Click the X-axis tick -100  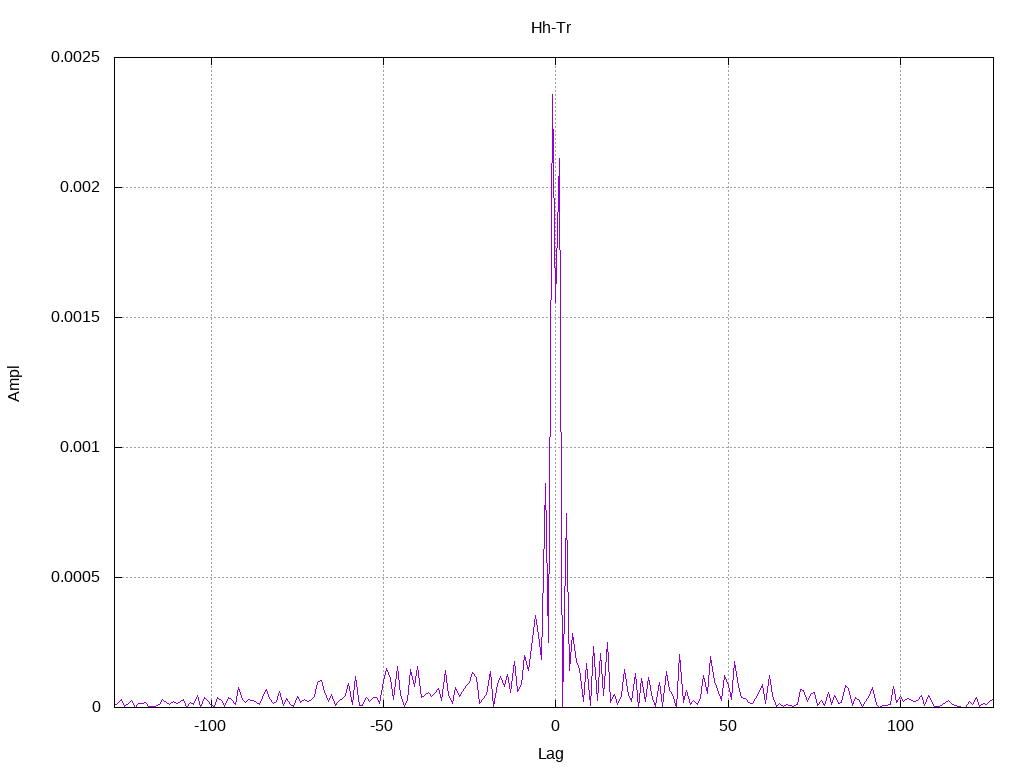point(210,726)
